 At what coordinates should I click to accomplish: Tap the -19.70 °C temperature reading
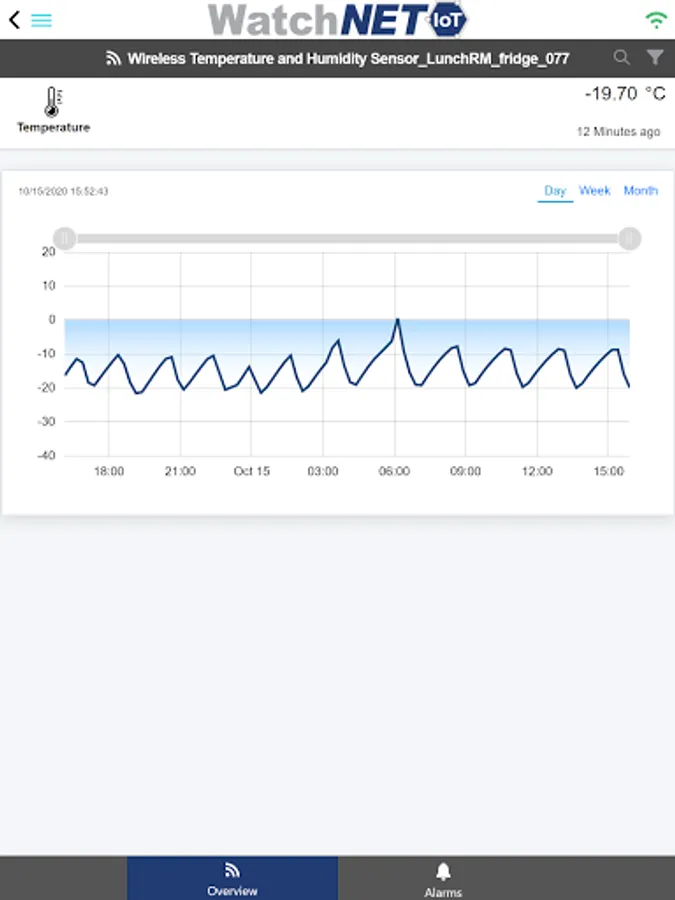pyautogui.click(x=624, y=94)
